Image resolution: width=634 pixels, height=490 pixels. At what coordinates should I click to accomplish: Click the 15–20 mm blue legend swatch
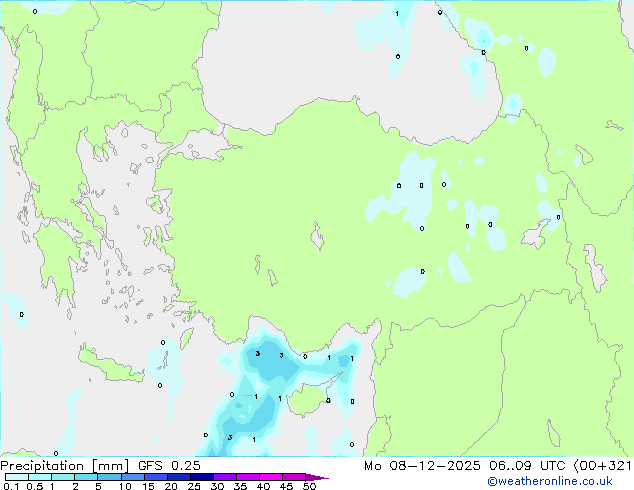pos(155,477)
